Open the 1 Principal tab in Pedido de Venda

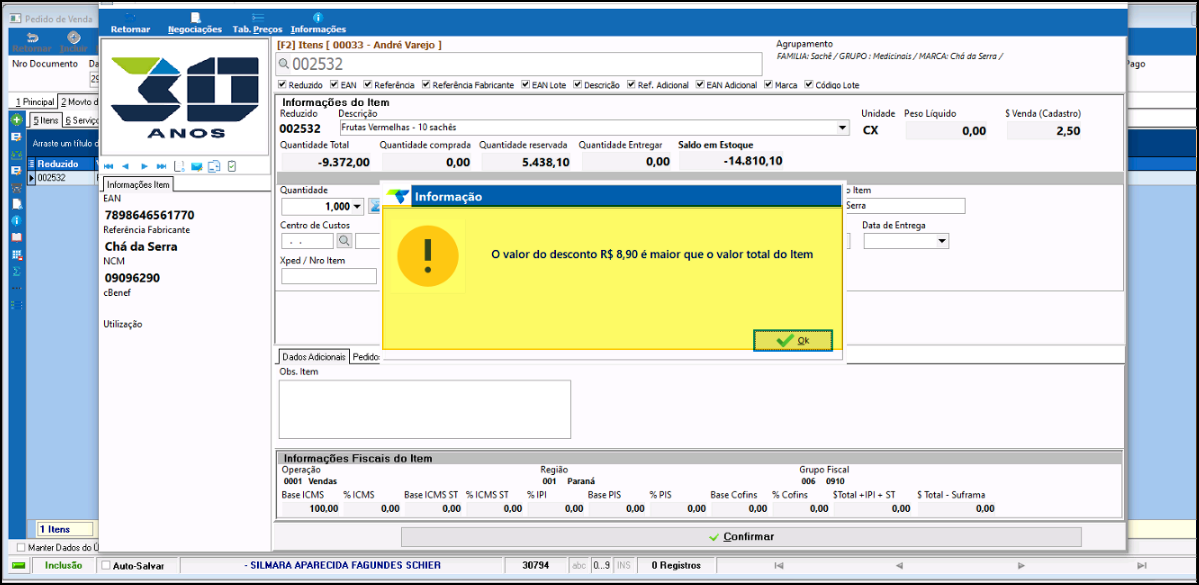click(36, 102)
